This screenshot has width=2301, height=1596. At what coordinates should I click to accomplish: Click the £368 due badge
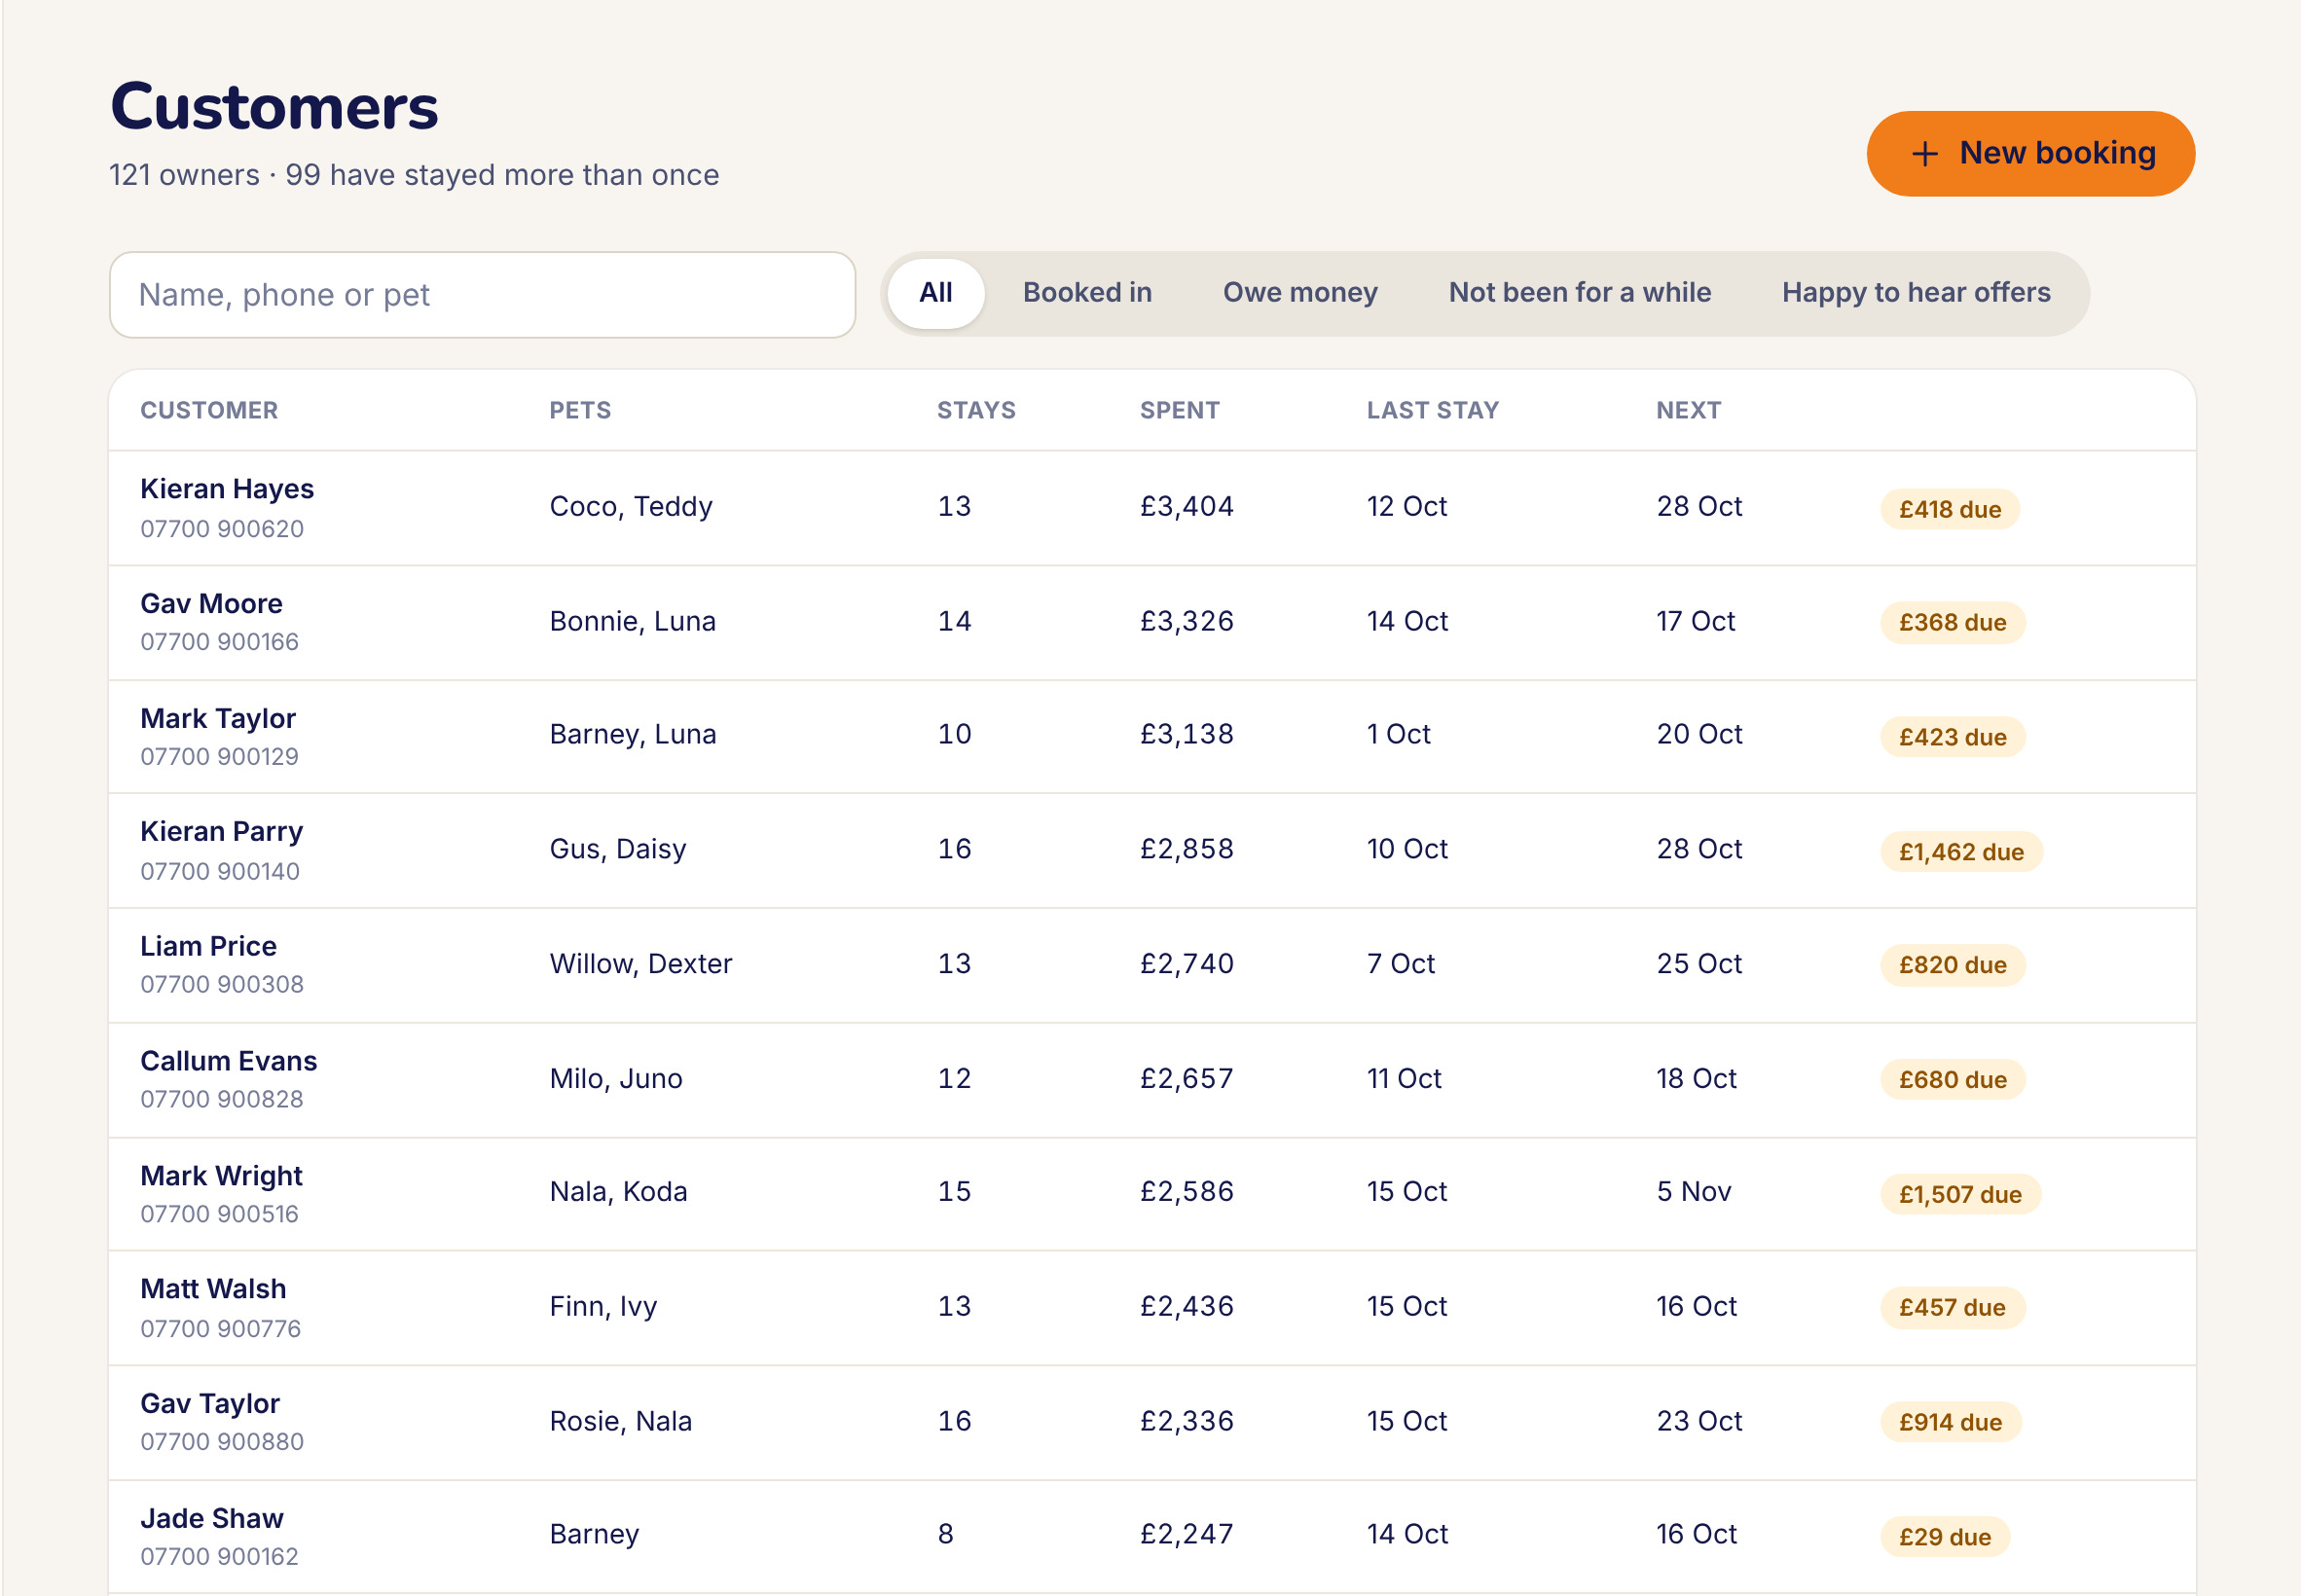(1952, 622)
